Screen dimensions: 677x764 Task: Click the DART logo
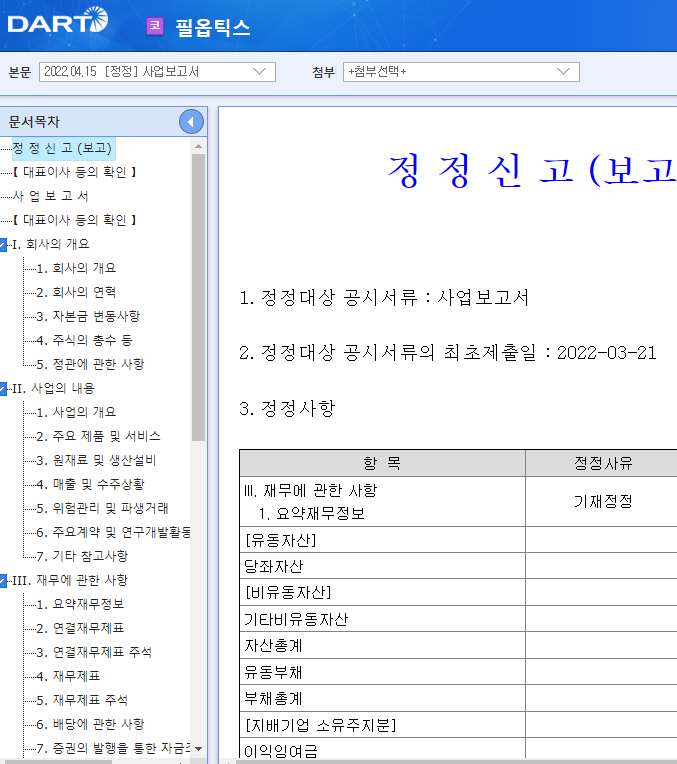[58, 20]
